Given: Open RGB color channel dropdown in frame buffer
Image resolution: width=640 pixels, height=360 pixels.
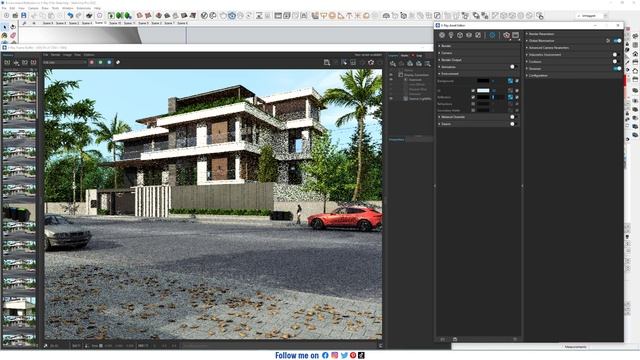Looking at the screenshot, I should pyautogui.click(x=64, y=62).
